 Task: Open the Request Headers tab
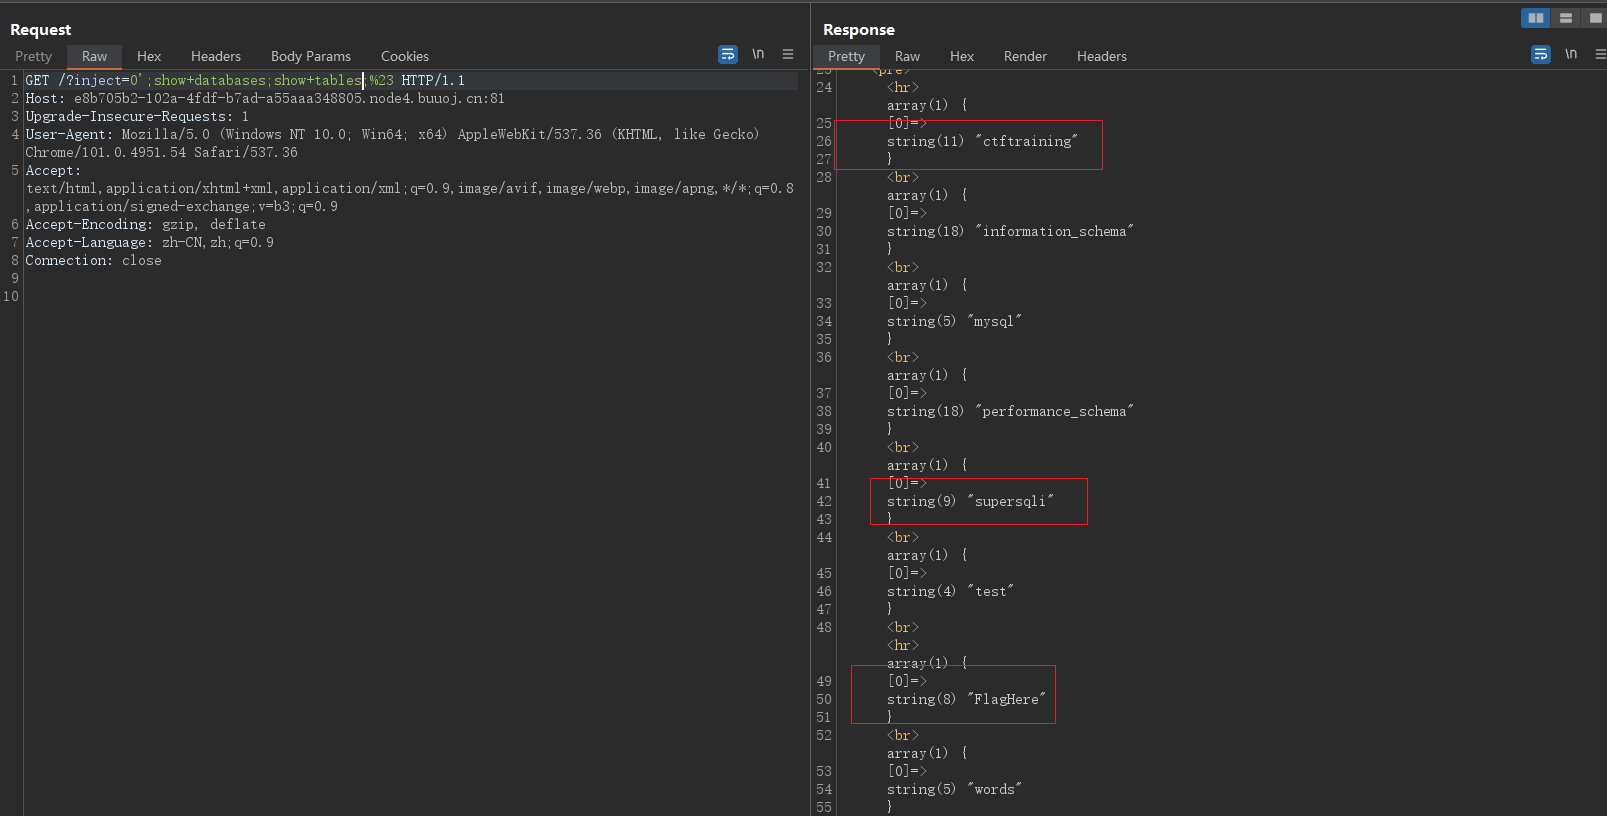point(216,56)
